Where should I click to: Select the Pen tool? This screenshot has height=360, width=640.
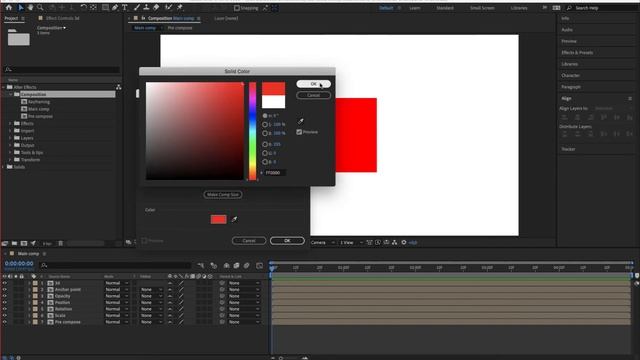point(115,7)
